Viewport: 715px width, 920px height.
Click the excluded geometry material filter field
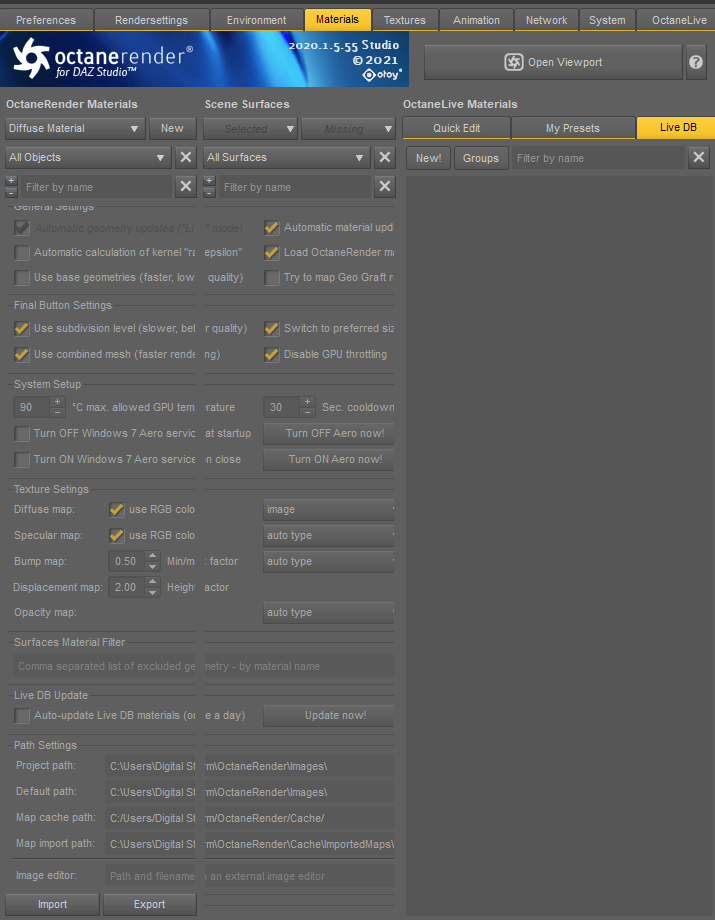point(204,667)
